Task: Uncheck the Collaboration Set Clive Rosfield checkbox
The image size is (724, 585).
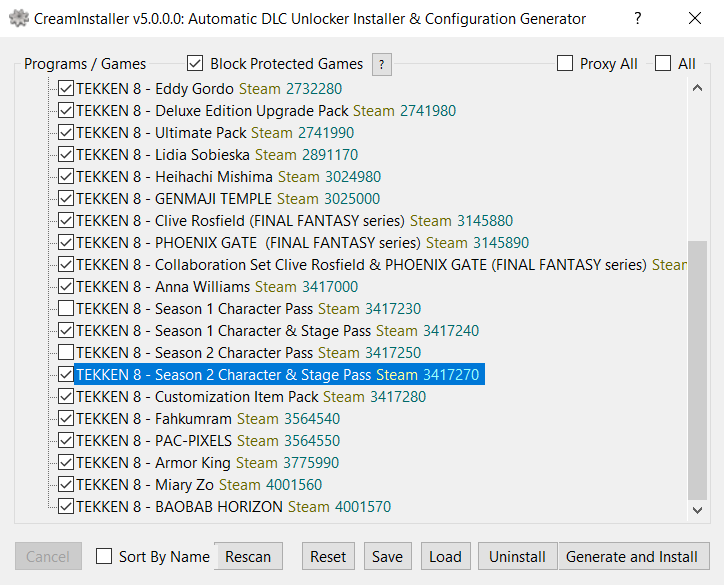Action: 66,265
